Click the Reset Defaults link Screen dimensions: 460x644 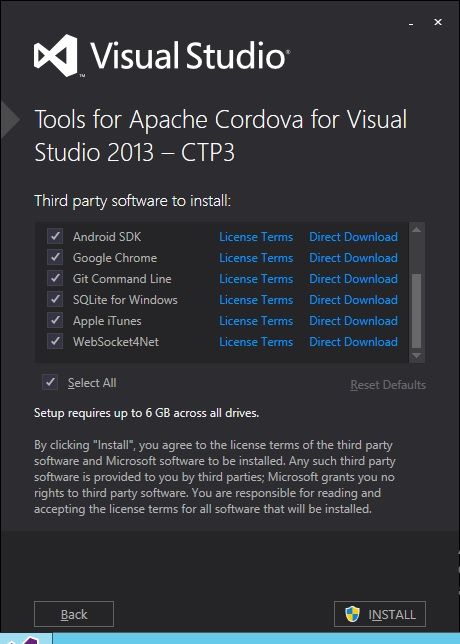[388, 385]
